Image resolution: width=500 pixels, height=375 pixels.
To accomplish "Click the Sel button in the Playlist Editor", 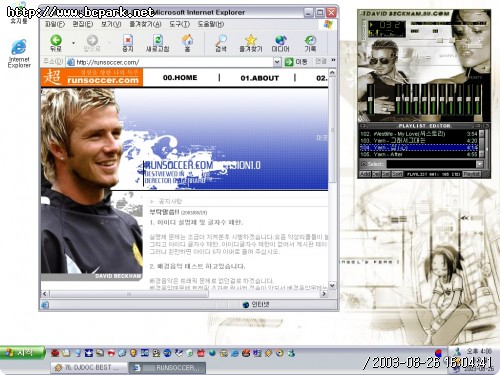I will 386,174.
